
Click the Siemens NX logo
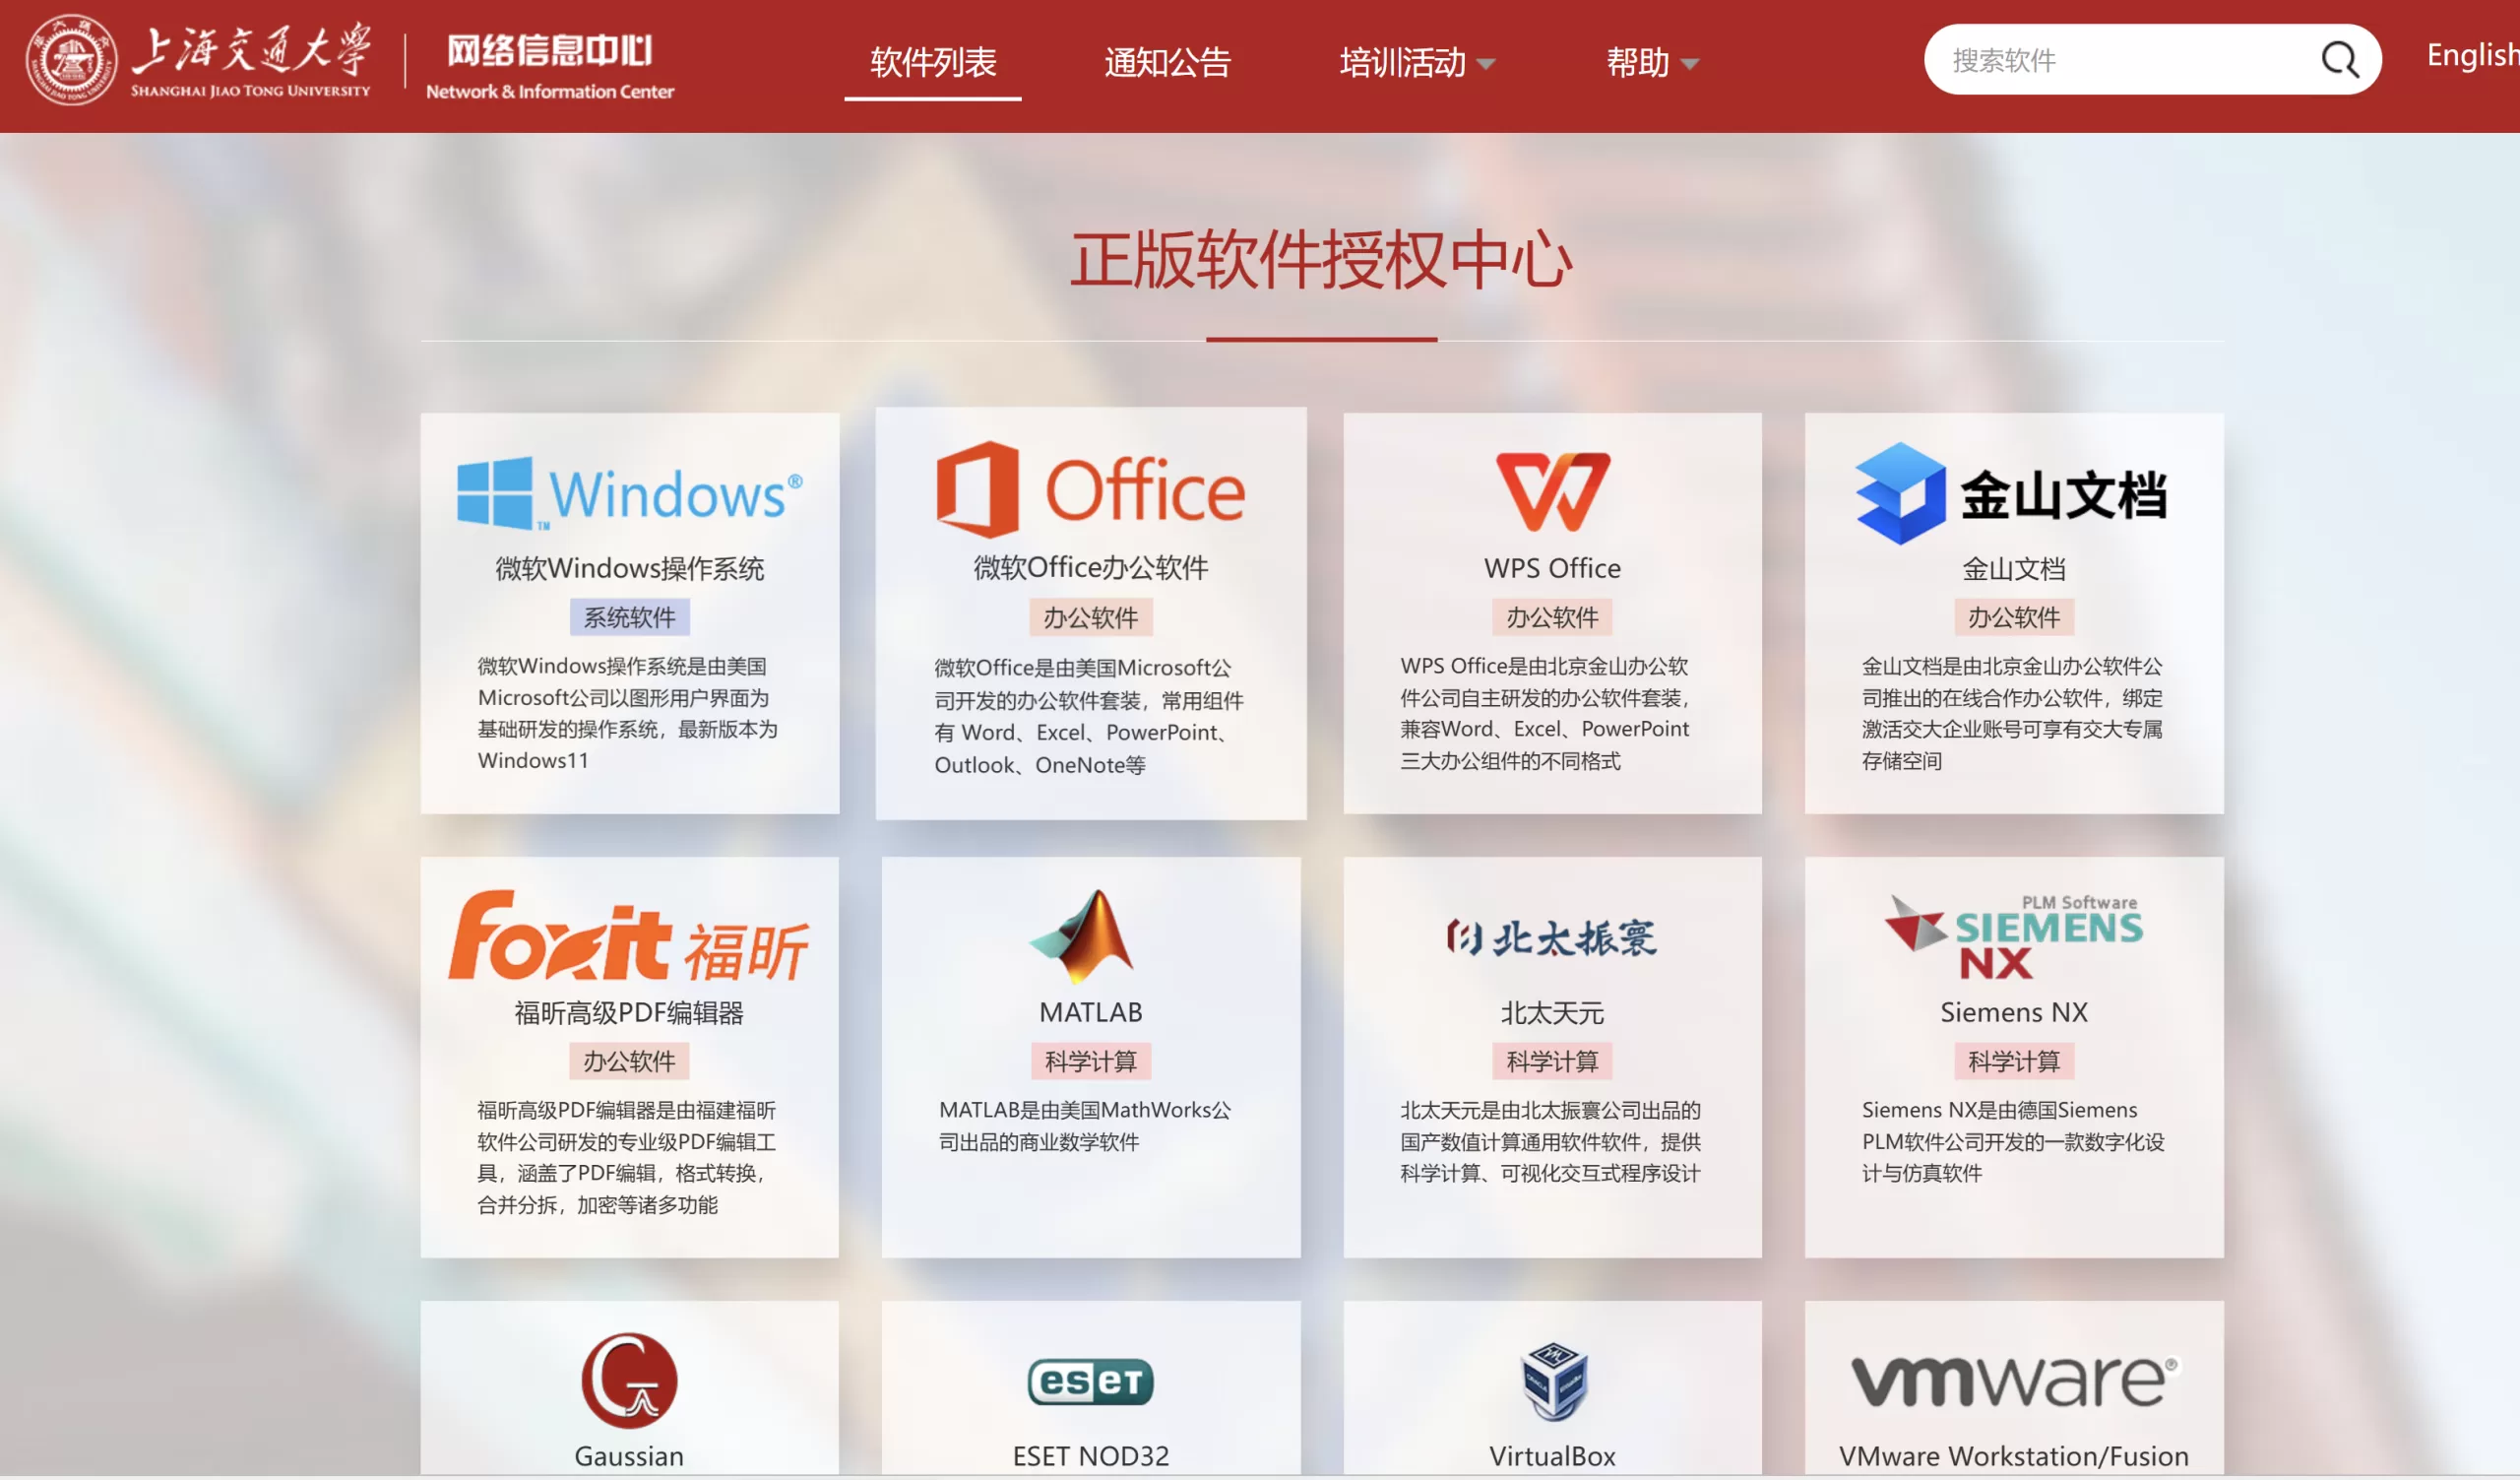[2012, 936]
